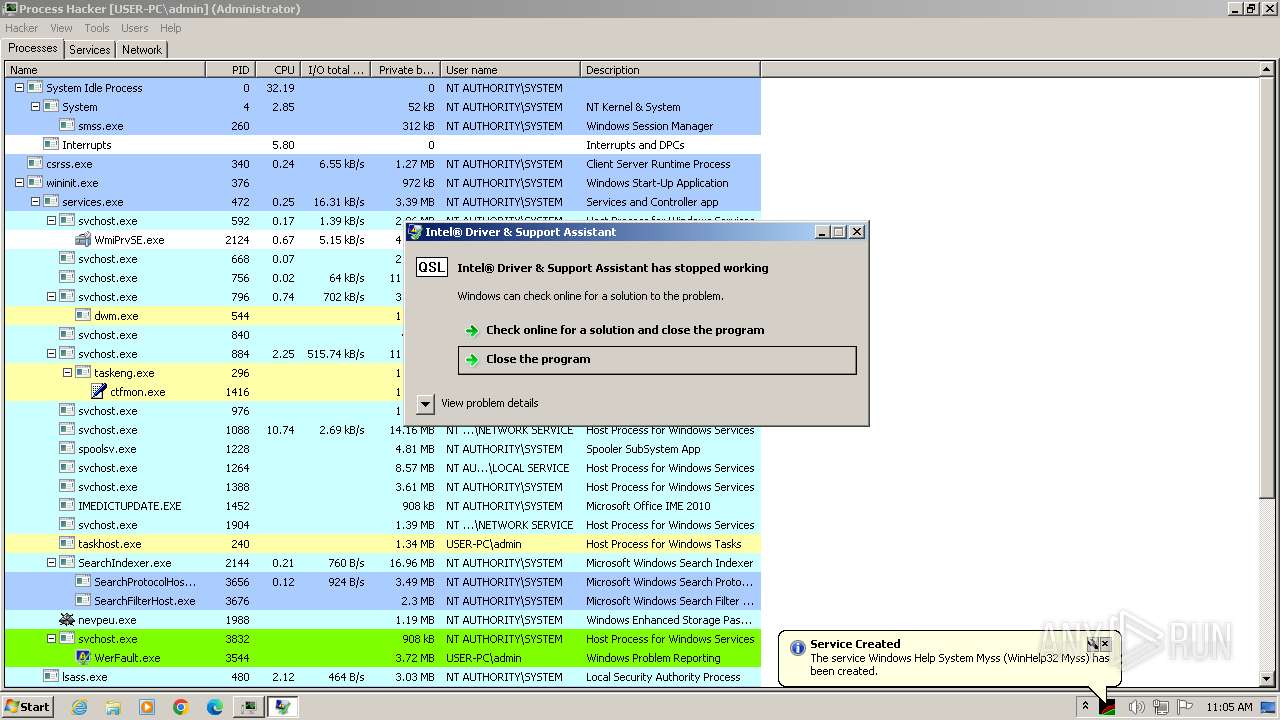Select the Interrupts row icon
This screenshot has height=720, width=1280.
(x=51, y=145)
